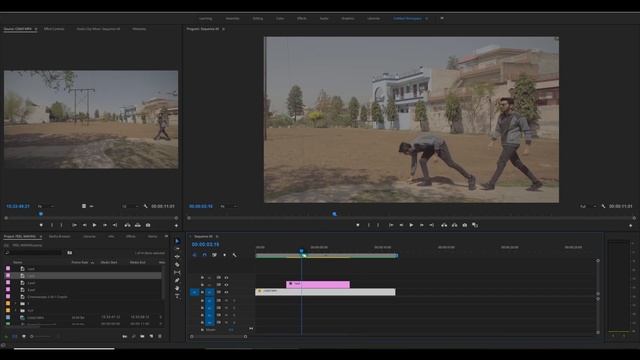Open Media Browser tab
The height and width of the screenshot is (360, 640).
point(60,236)
